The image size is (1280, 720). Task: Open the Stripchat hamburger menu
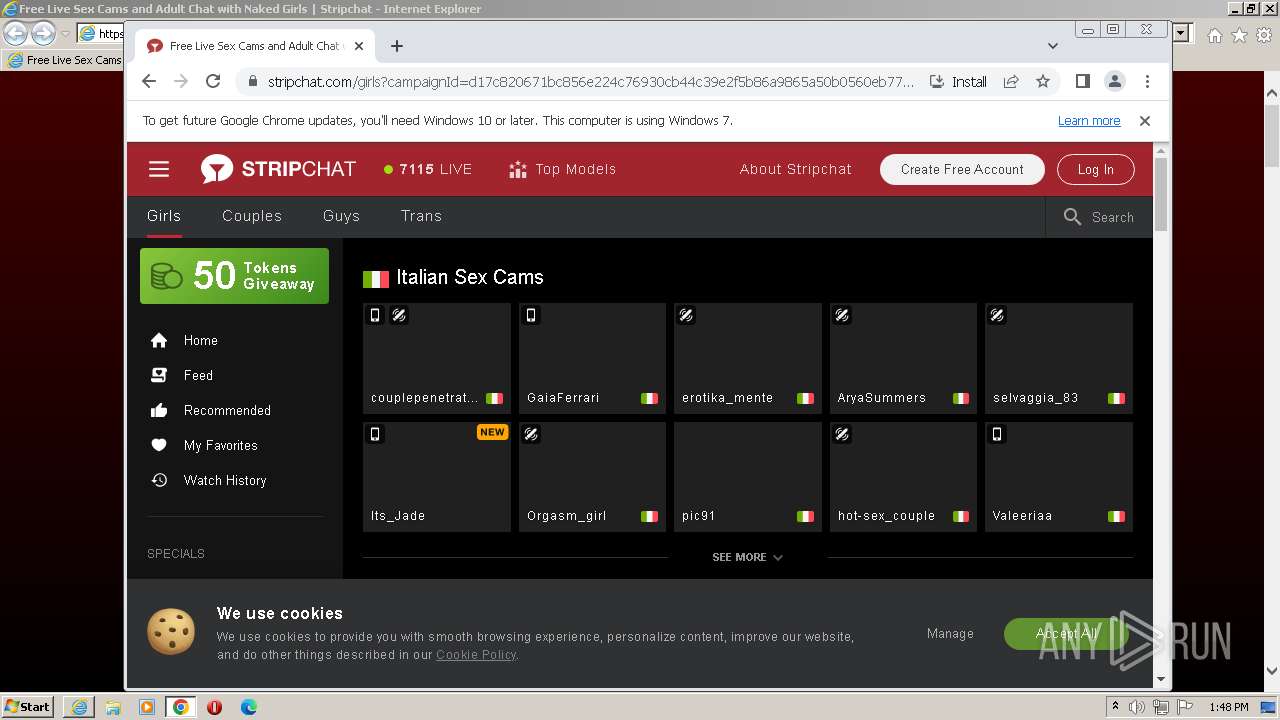click(x=159, y=169)
